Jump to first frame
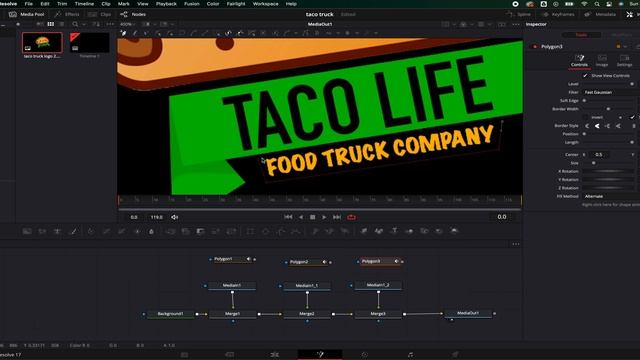Screen dimensions: 640x360 tap(288, 217)
